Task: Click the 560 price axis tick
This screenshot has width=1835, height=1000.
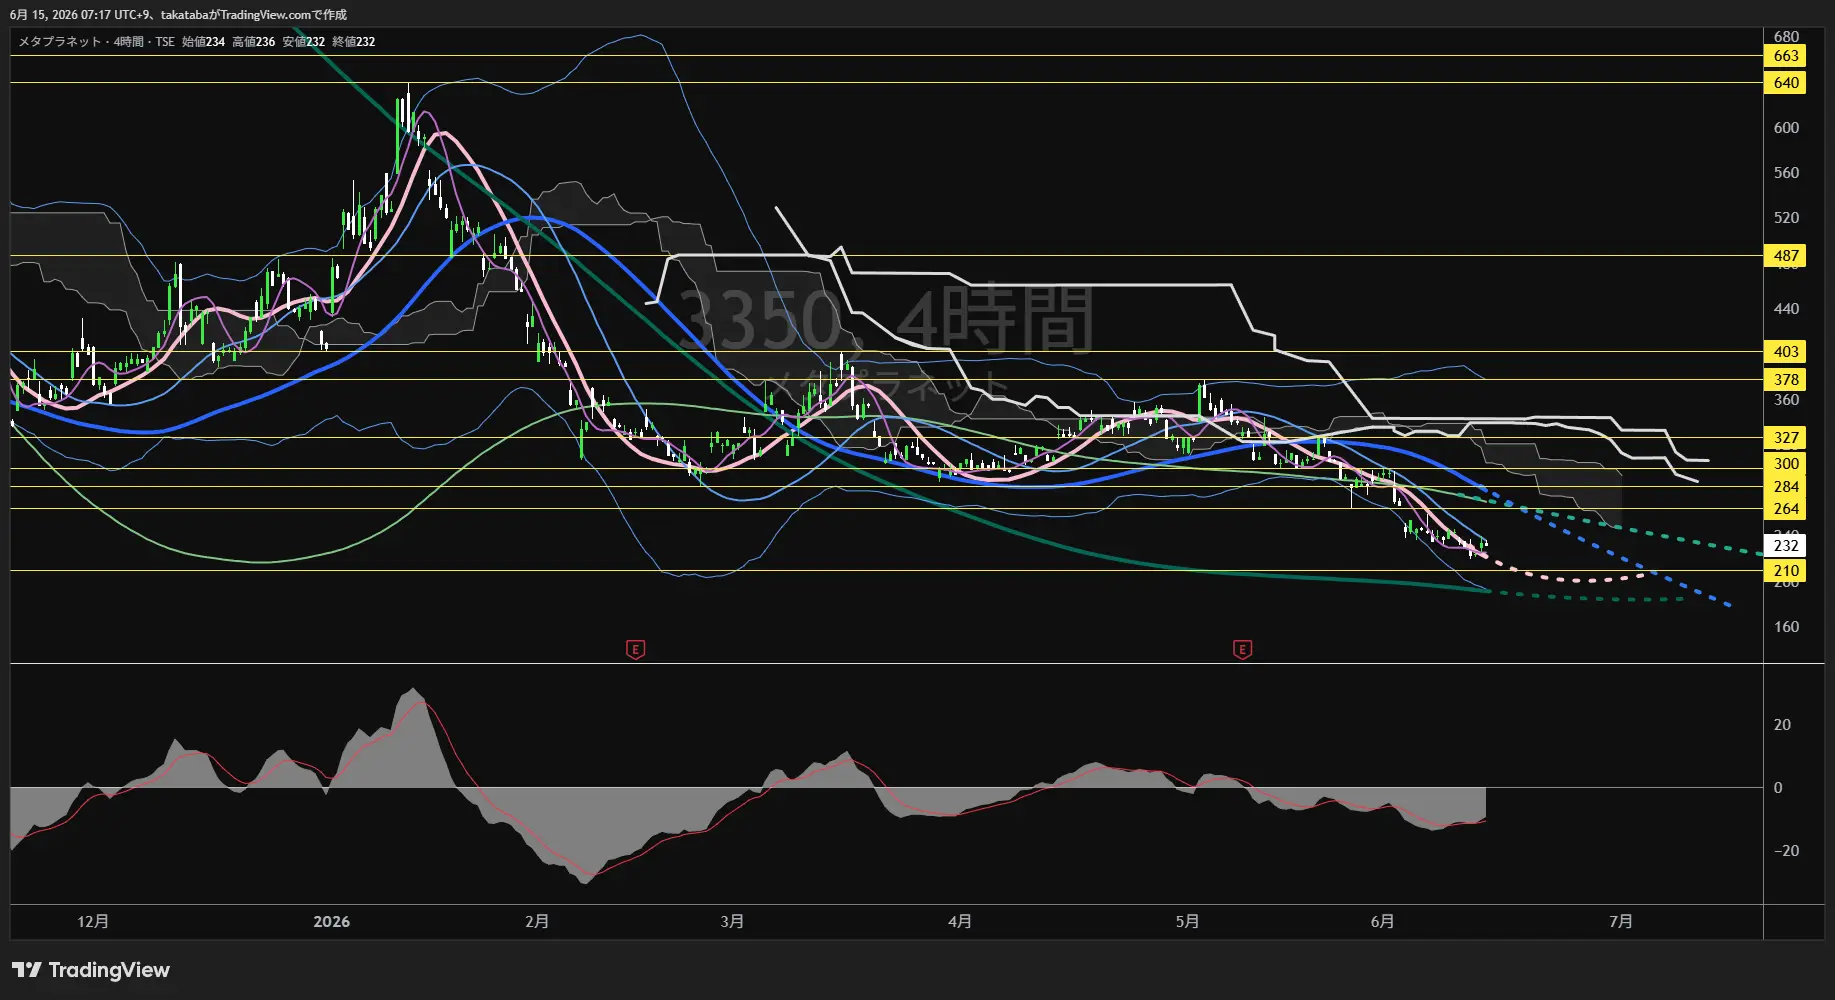Action: click(x=1786, y=173)
